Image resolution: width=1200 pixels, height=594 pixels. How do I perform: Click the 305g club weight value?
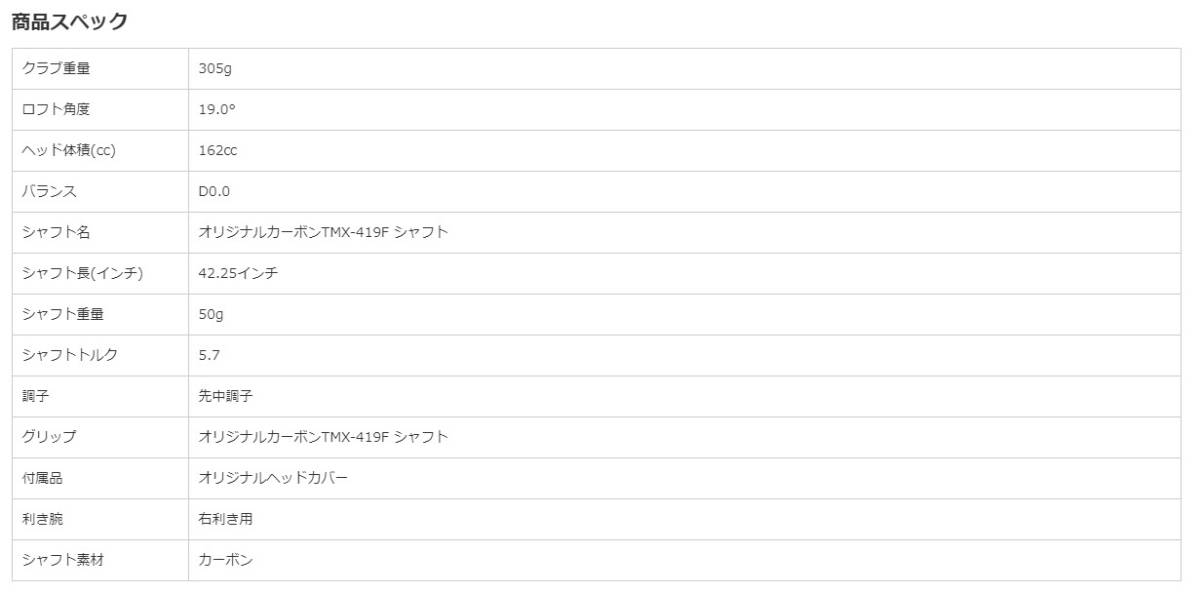[x=216, y=69]
